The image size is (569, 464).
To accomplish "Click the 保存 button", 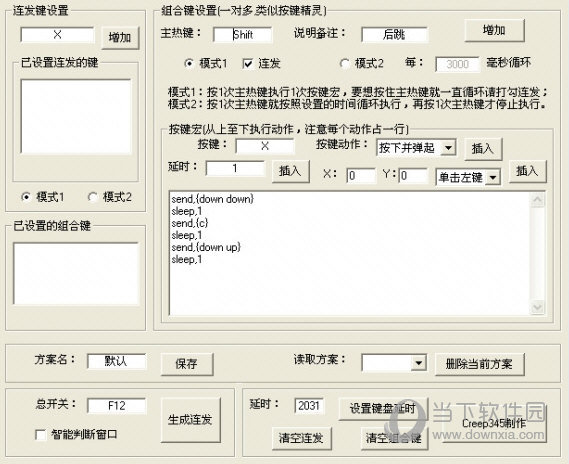I will [x=187, y=364].
